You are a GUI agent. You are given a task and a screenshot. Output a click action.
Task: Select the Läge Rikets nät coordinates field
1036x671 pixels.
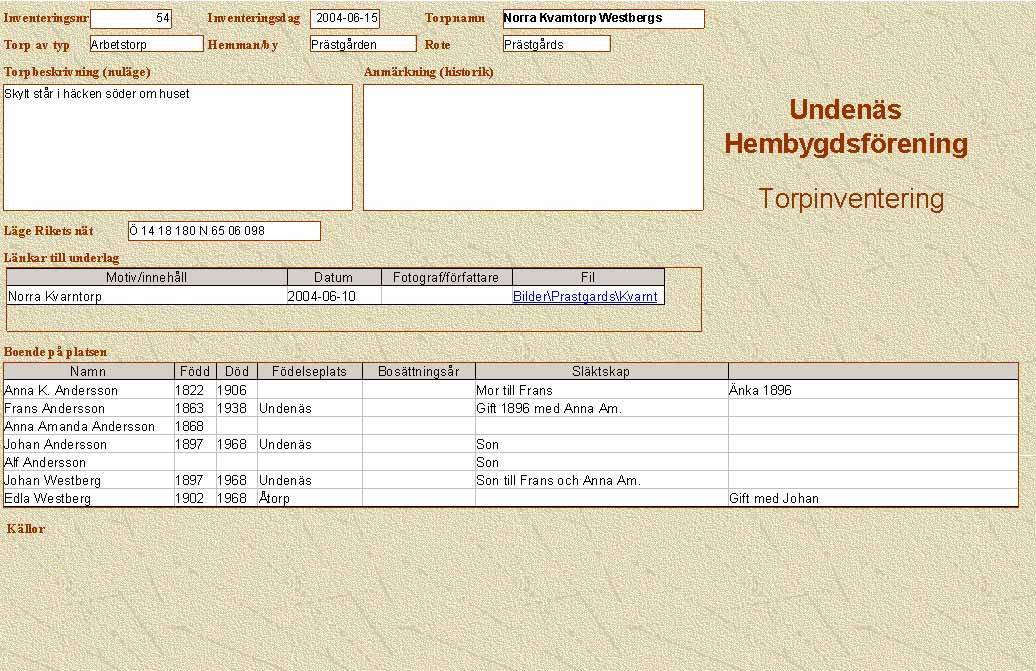(224, 231)
